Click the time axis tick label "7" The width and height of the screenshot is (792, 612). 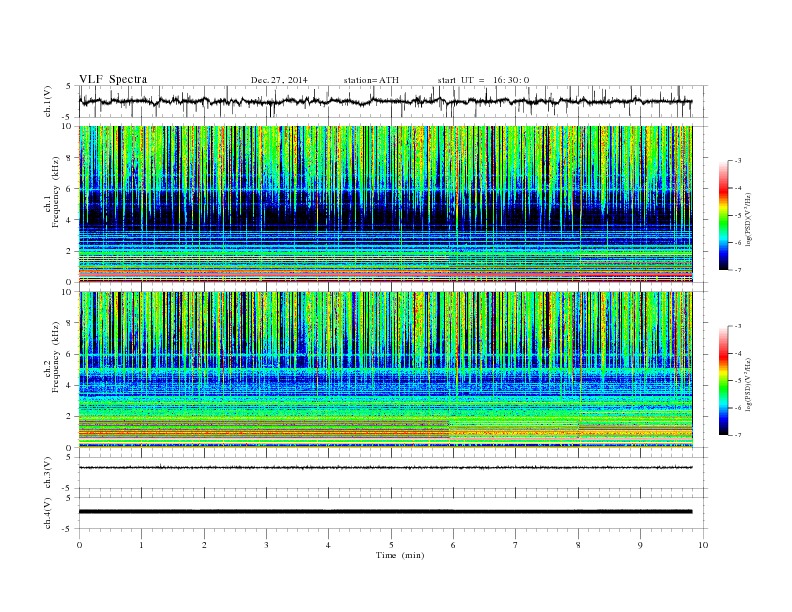(516, 545)
